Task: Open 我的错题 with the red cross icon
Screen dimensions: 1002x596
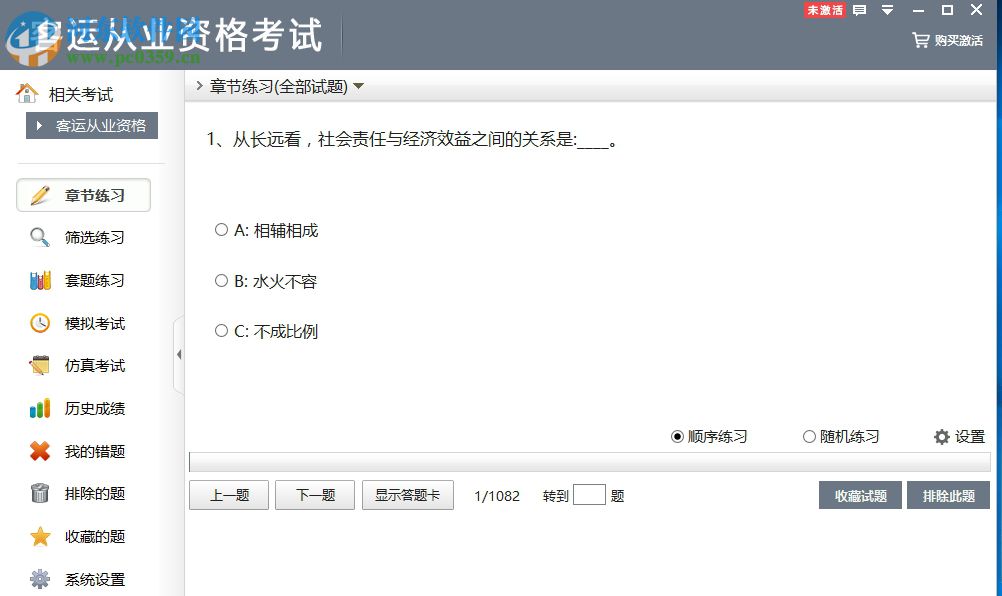Action: click(40, 451)
